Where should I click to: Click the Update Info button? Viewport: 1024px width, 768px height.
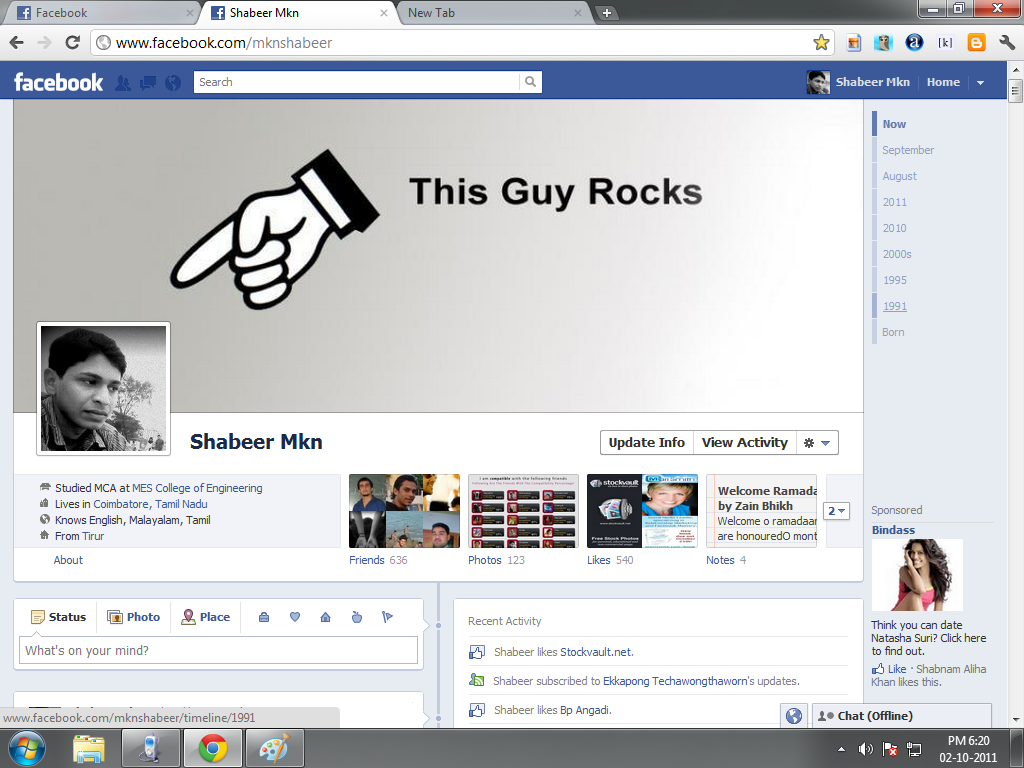[647, 443]
